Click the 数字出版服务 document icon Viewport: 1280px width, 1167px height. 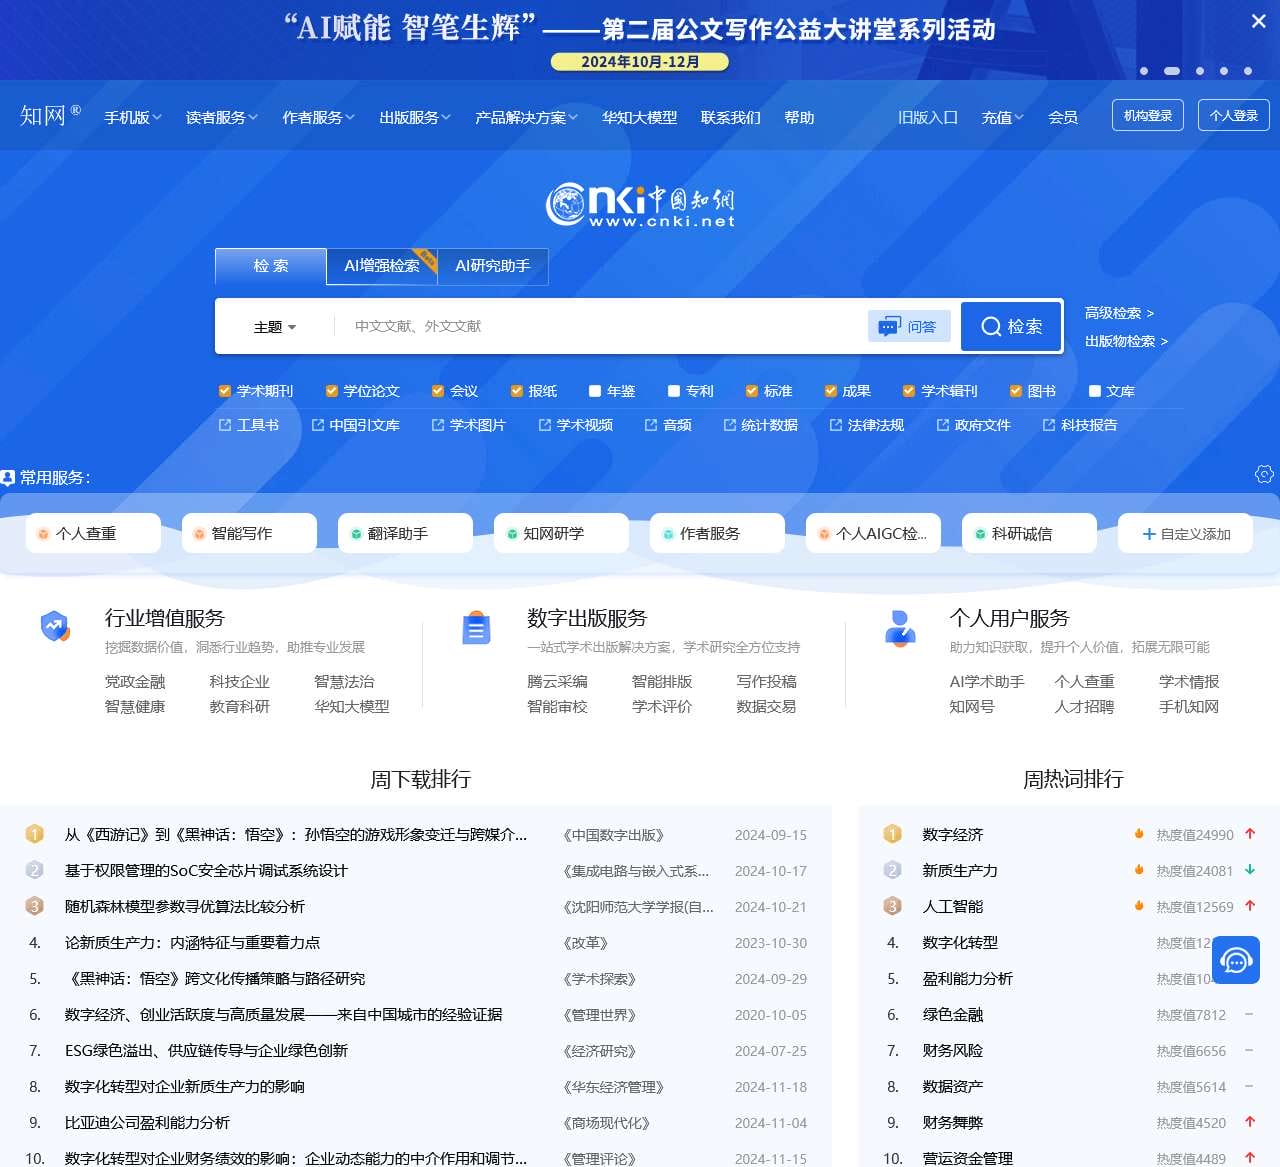(476, 628)
